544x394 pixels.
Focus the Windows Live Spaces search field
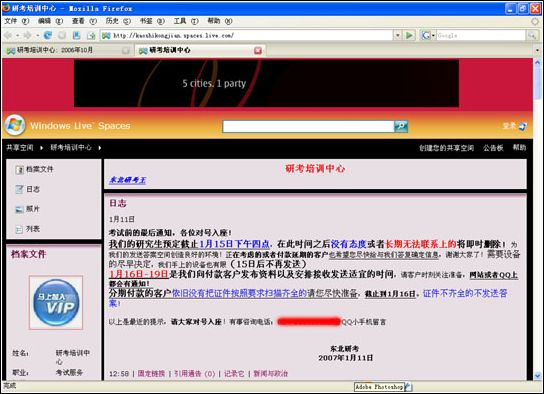click(x=308, y=126)
